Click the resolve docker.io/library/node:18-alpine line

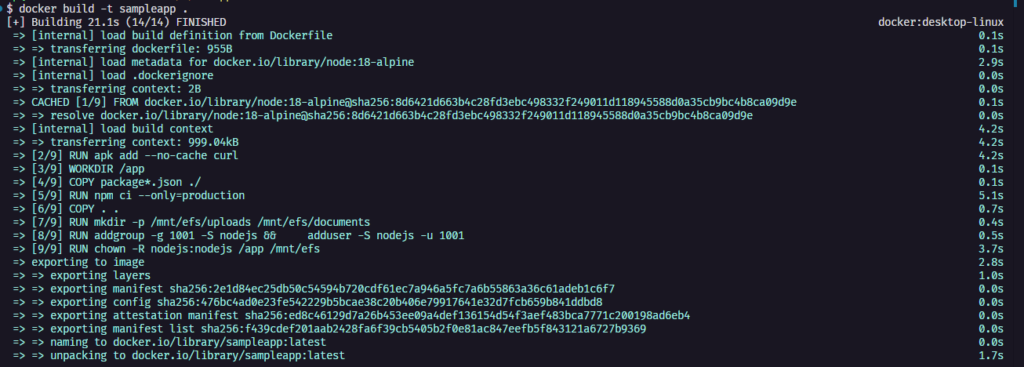[x=383, y=116]
